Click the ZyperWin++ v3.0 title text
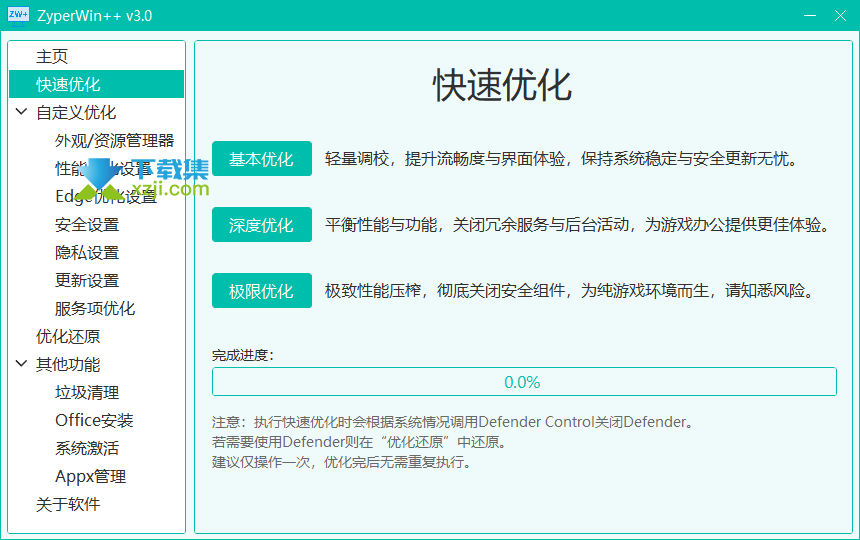Screen dimensions: 860x540 coord(94,16)
